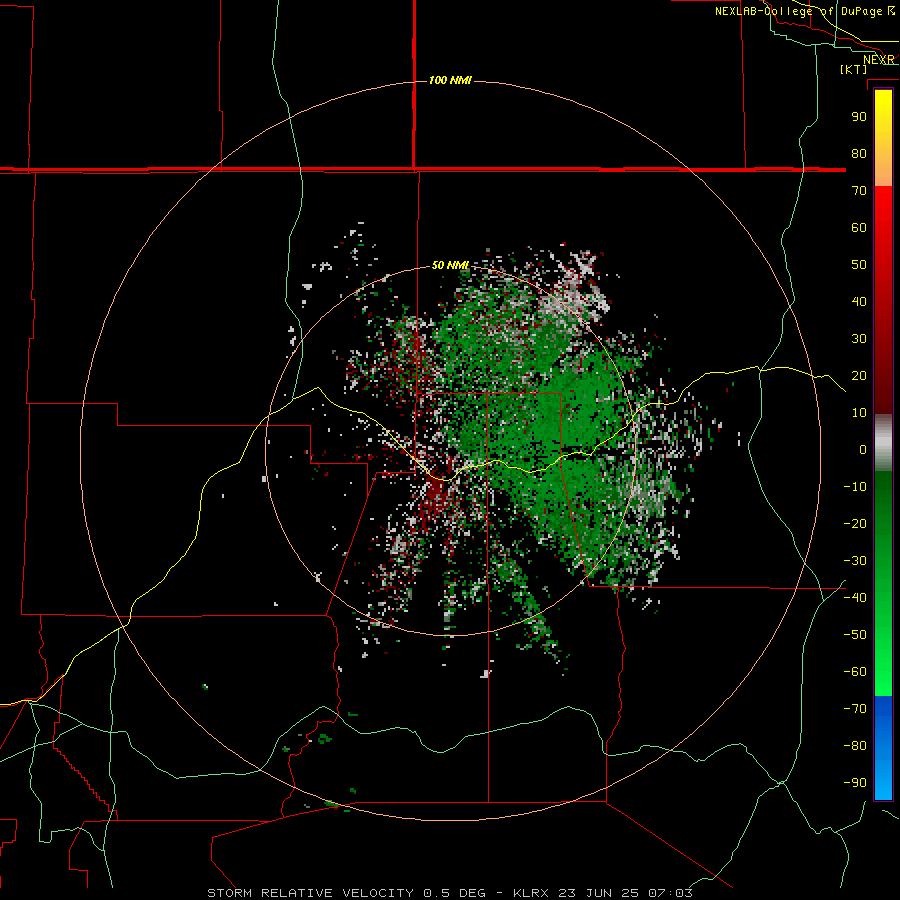This screenshot has height=900, width=900.
Task: Click the 60 value on velocity scale
Action: click(859, 228)
